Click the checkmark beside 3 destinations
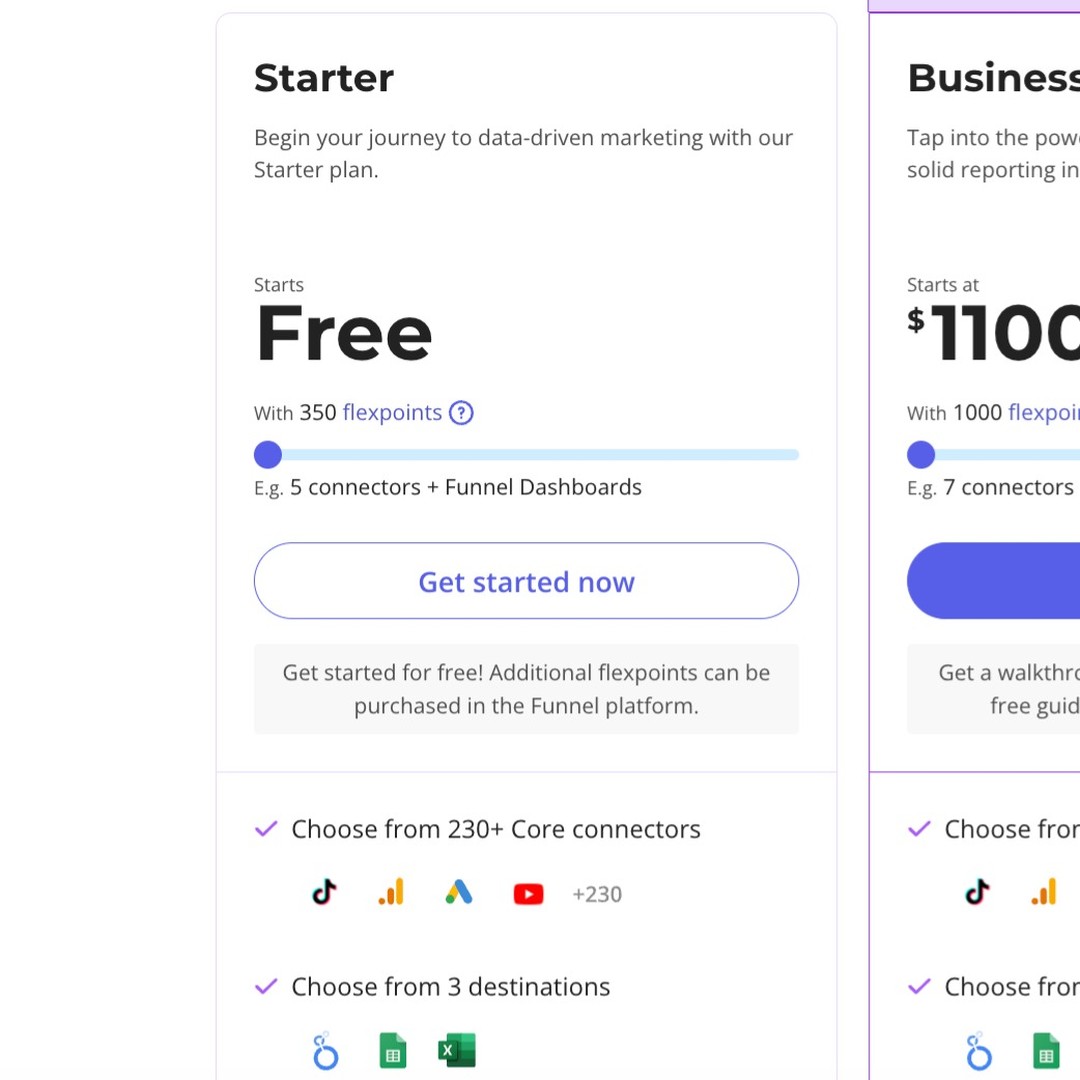 [x=265, y=987]
